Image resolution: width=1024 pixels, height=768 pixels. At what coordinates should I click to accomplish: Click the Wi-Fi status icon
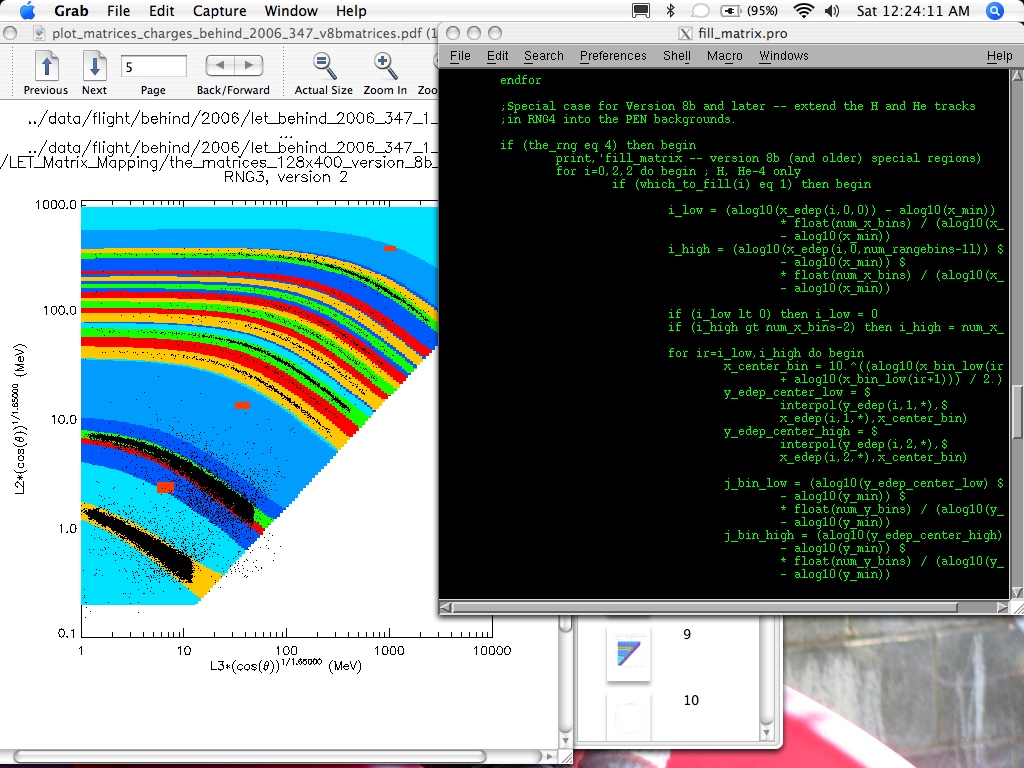tap(803, 10)
